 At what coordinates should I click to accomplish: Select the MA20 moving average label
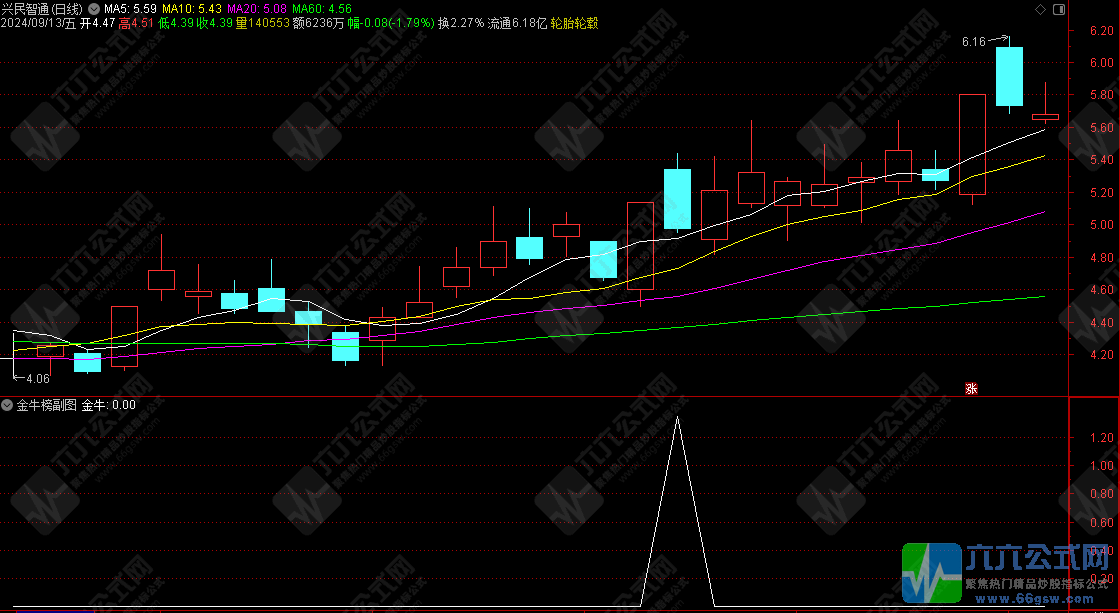(x=255, y=8)
